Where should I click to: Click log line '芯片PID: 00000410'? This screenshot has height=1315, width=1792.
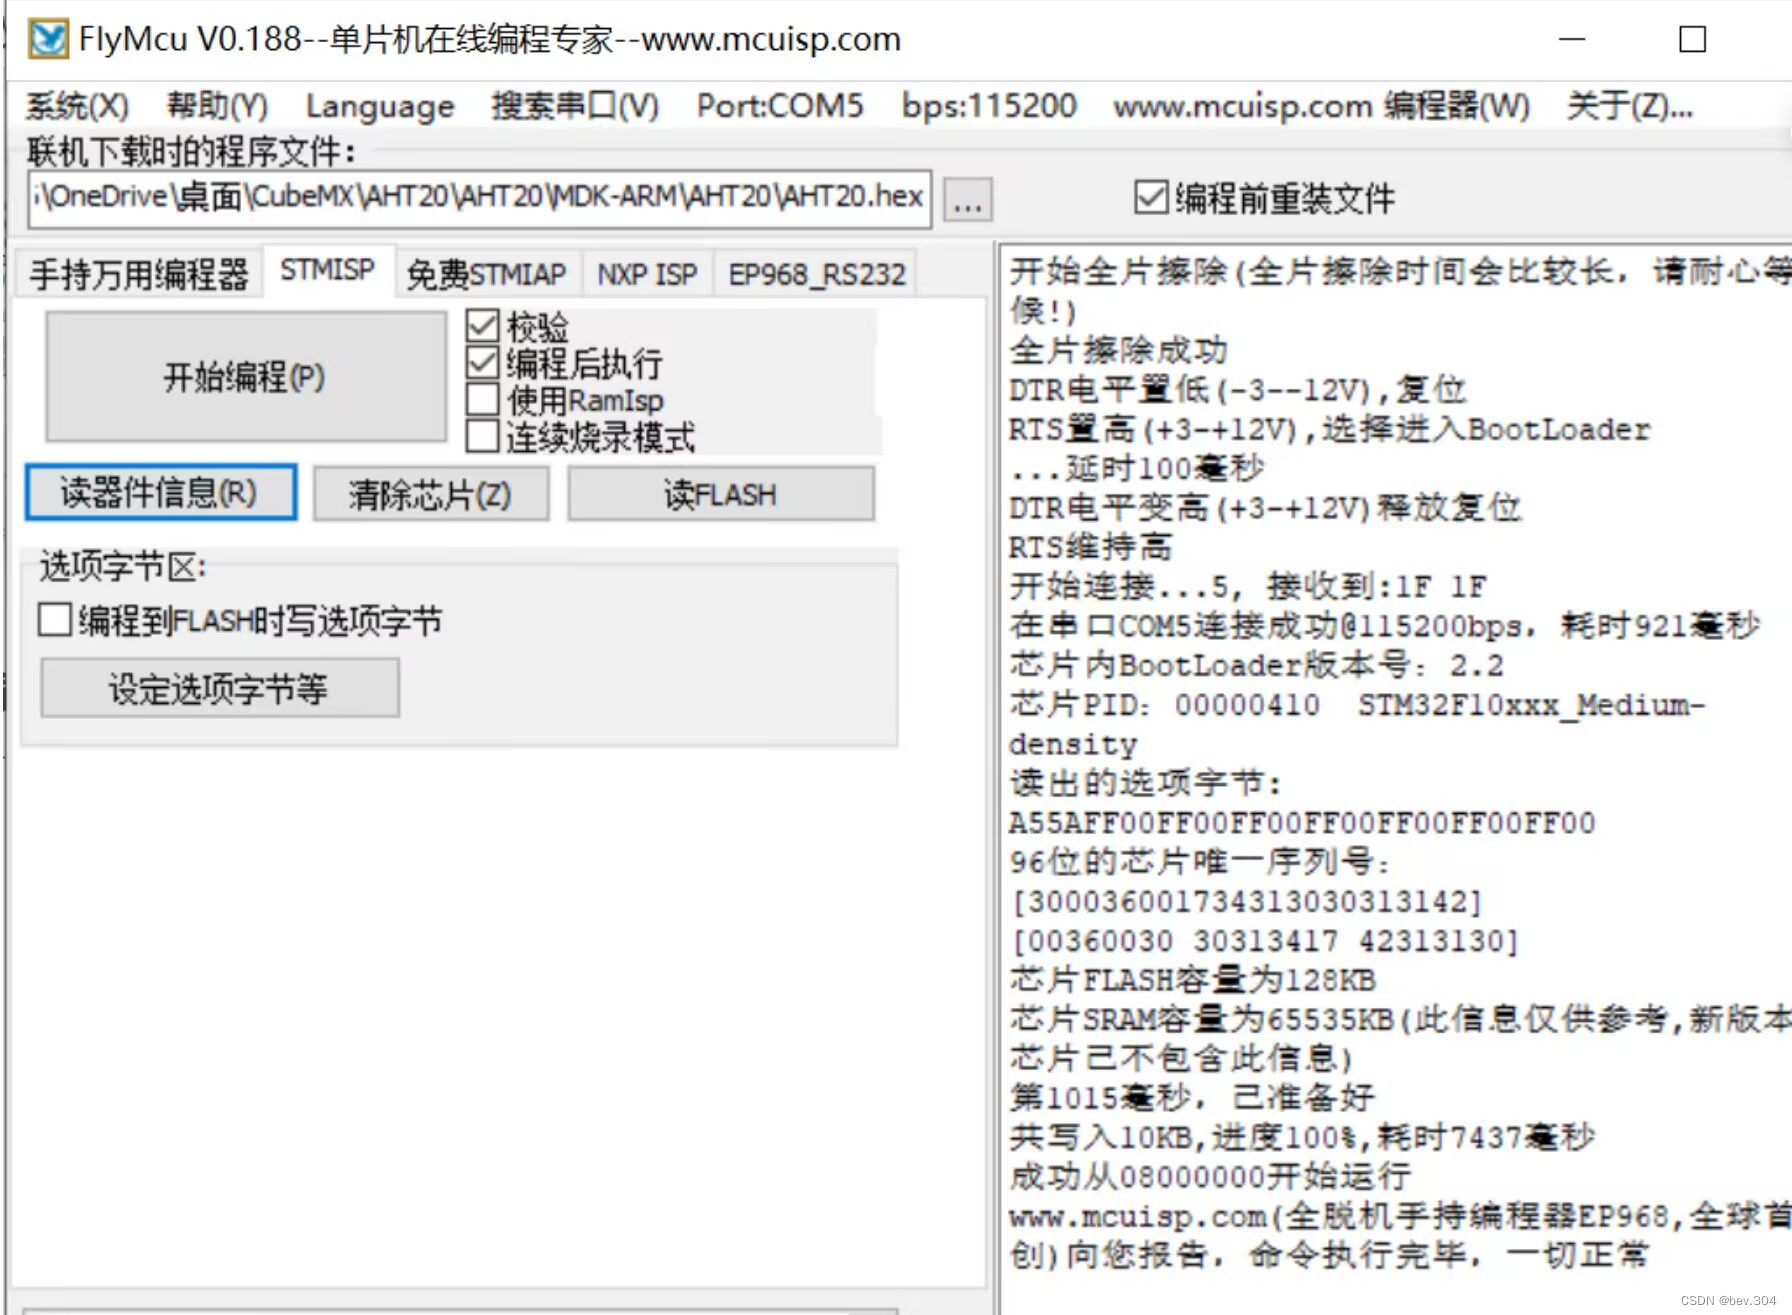[x=1164, y=705]
